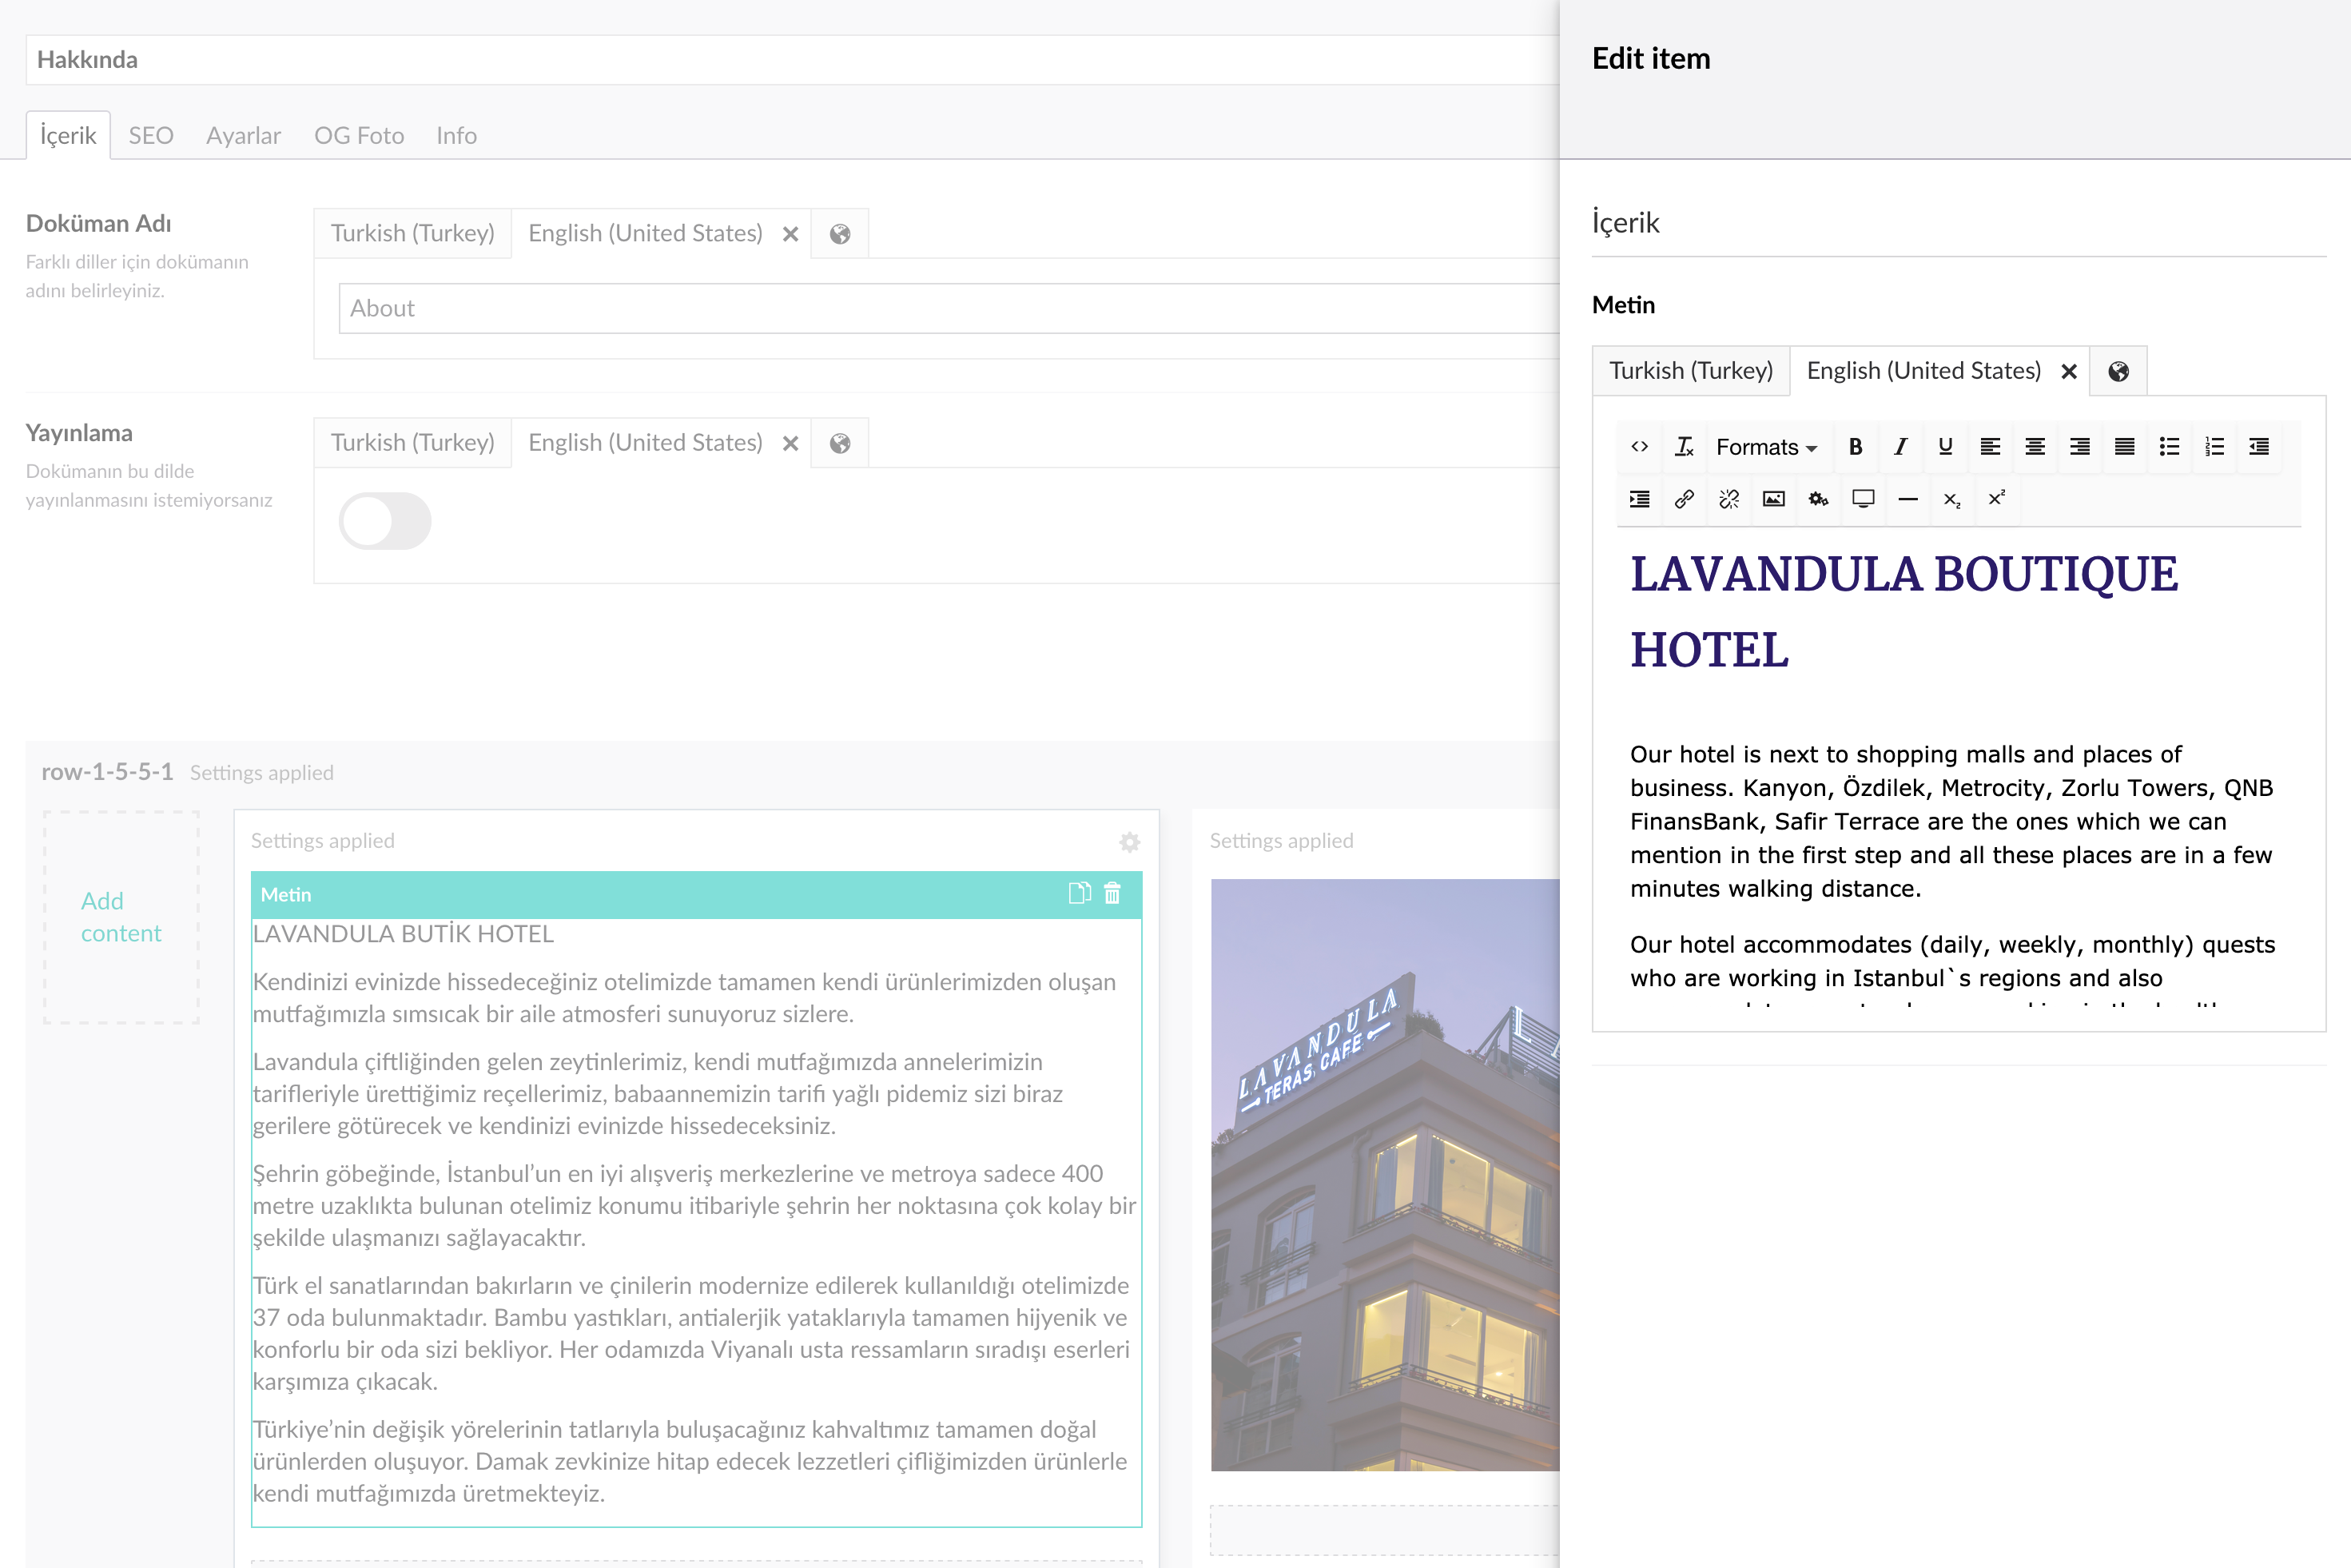2351x1568 pixels.
Task: Apply superscript formatting
Action: (1997, 499)
